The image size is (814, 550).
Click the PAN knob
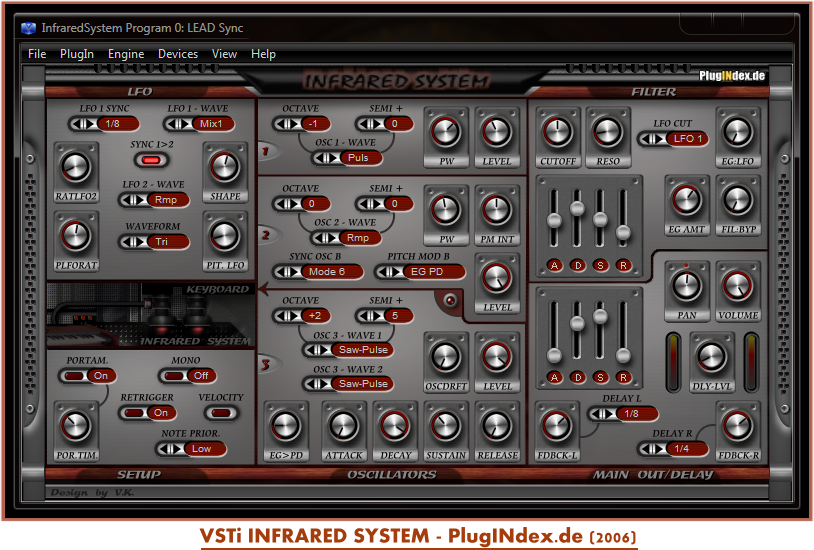click(x=686, y=287)
